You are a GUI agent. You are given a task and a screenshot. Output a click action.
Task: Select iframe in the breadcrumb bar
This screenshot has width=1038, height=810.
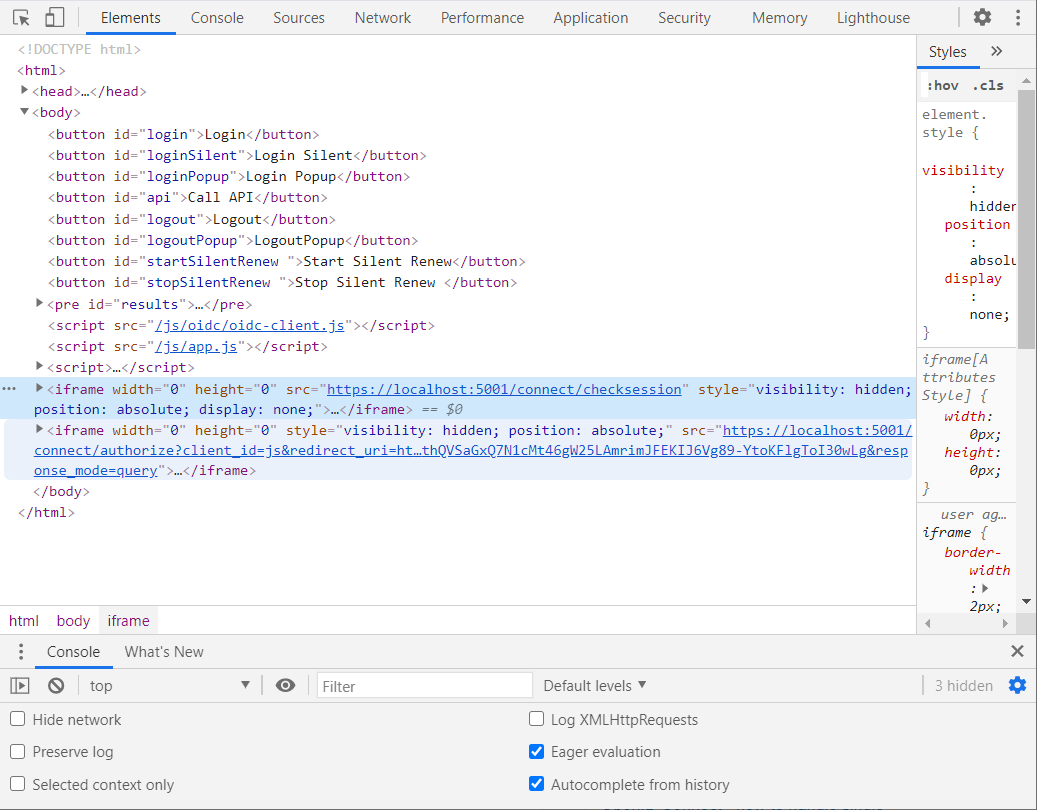click(x=128, y=621)
